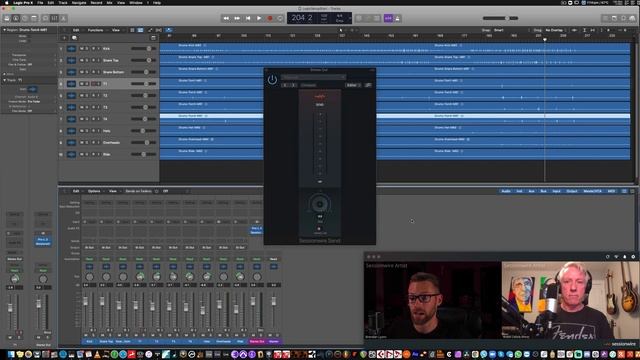Image resolution: width=640 pixels, height=360 pixels.
Task: Click the plugin large rotary knob
Action: [320, 204]
